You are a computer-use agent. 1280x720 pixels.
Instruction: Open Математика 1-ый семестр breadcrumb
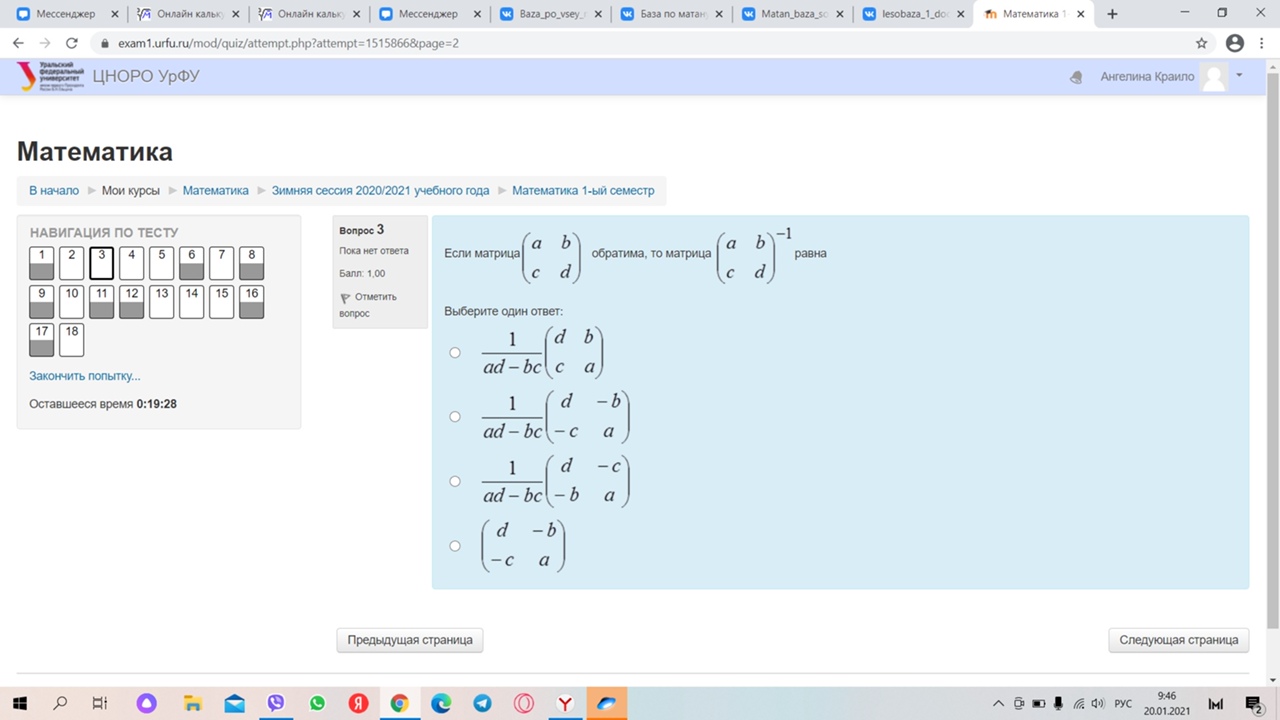pos(583,190)
